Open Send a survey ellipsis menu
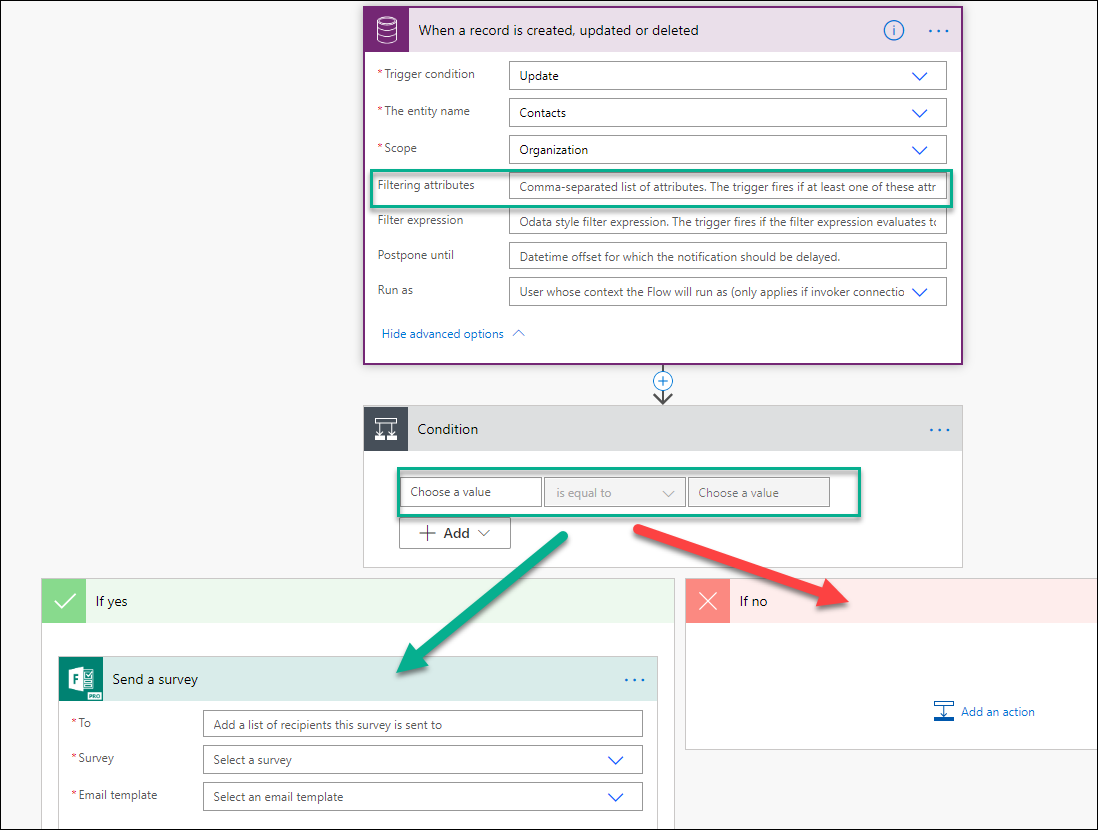 tap(634, 680)
